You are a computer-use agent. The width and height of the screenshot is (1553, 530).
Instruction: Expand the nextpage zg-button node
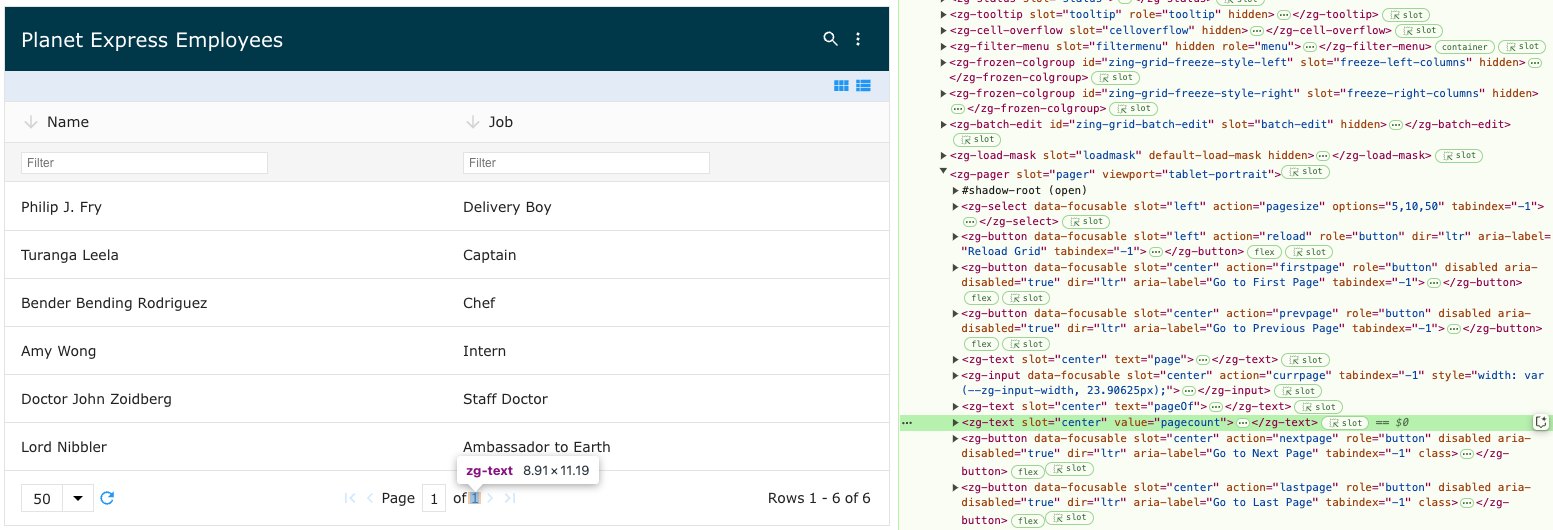click(956, 438)
